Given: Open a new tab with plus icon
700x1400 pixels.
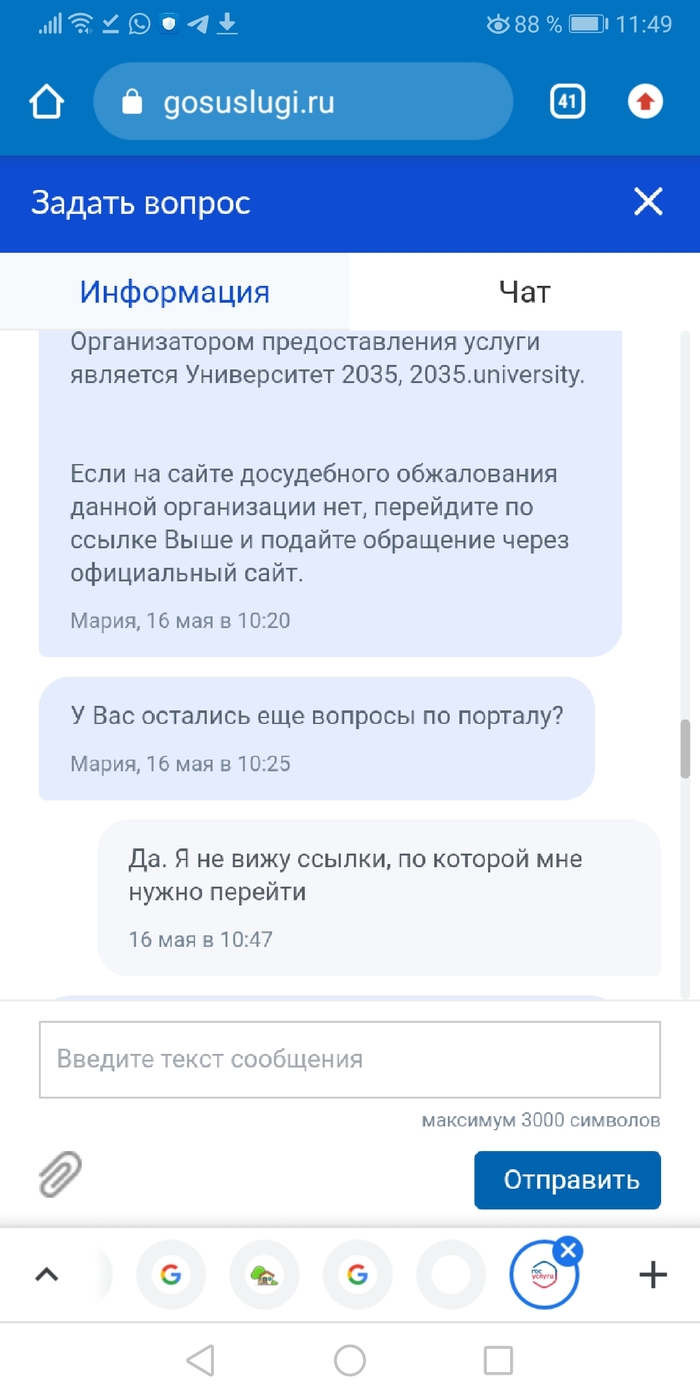Looking at the screenshot, I should (652, 1274).
